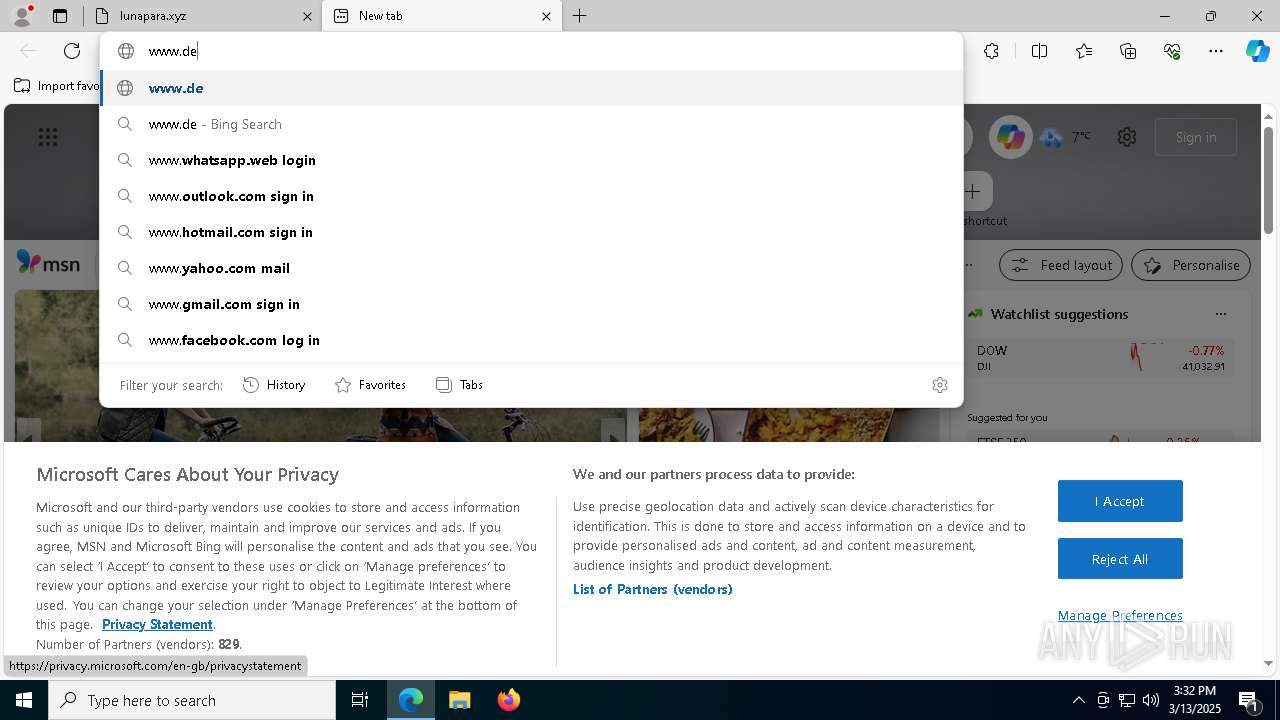This screenshot has width=1280, height=720.
Task: Open File Explorer from taskbar
Action: [459, 700]
